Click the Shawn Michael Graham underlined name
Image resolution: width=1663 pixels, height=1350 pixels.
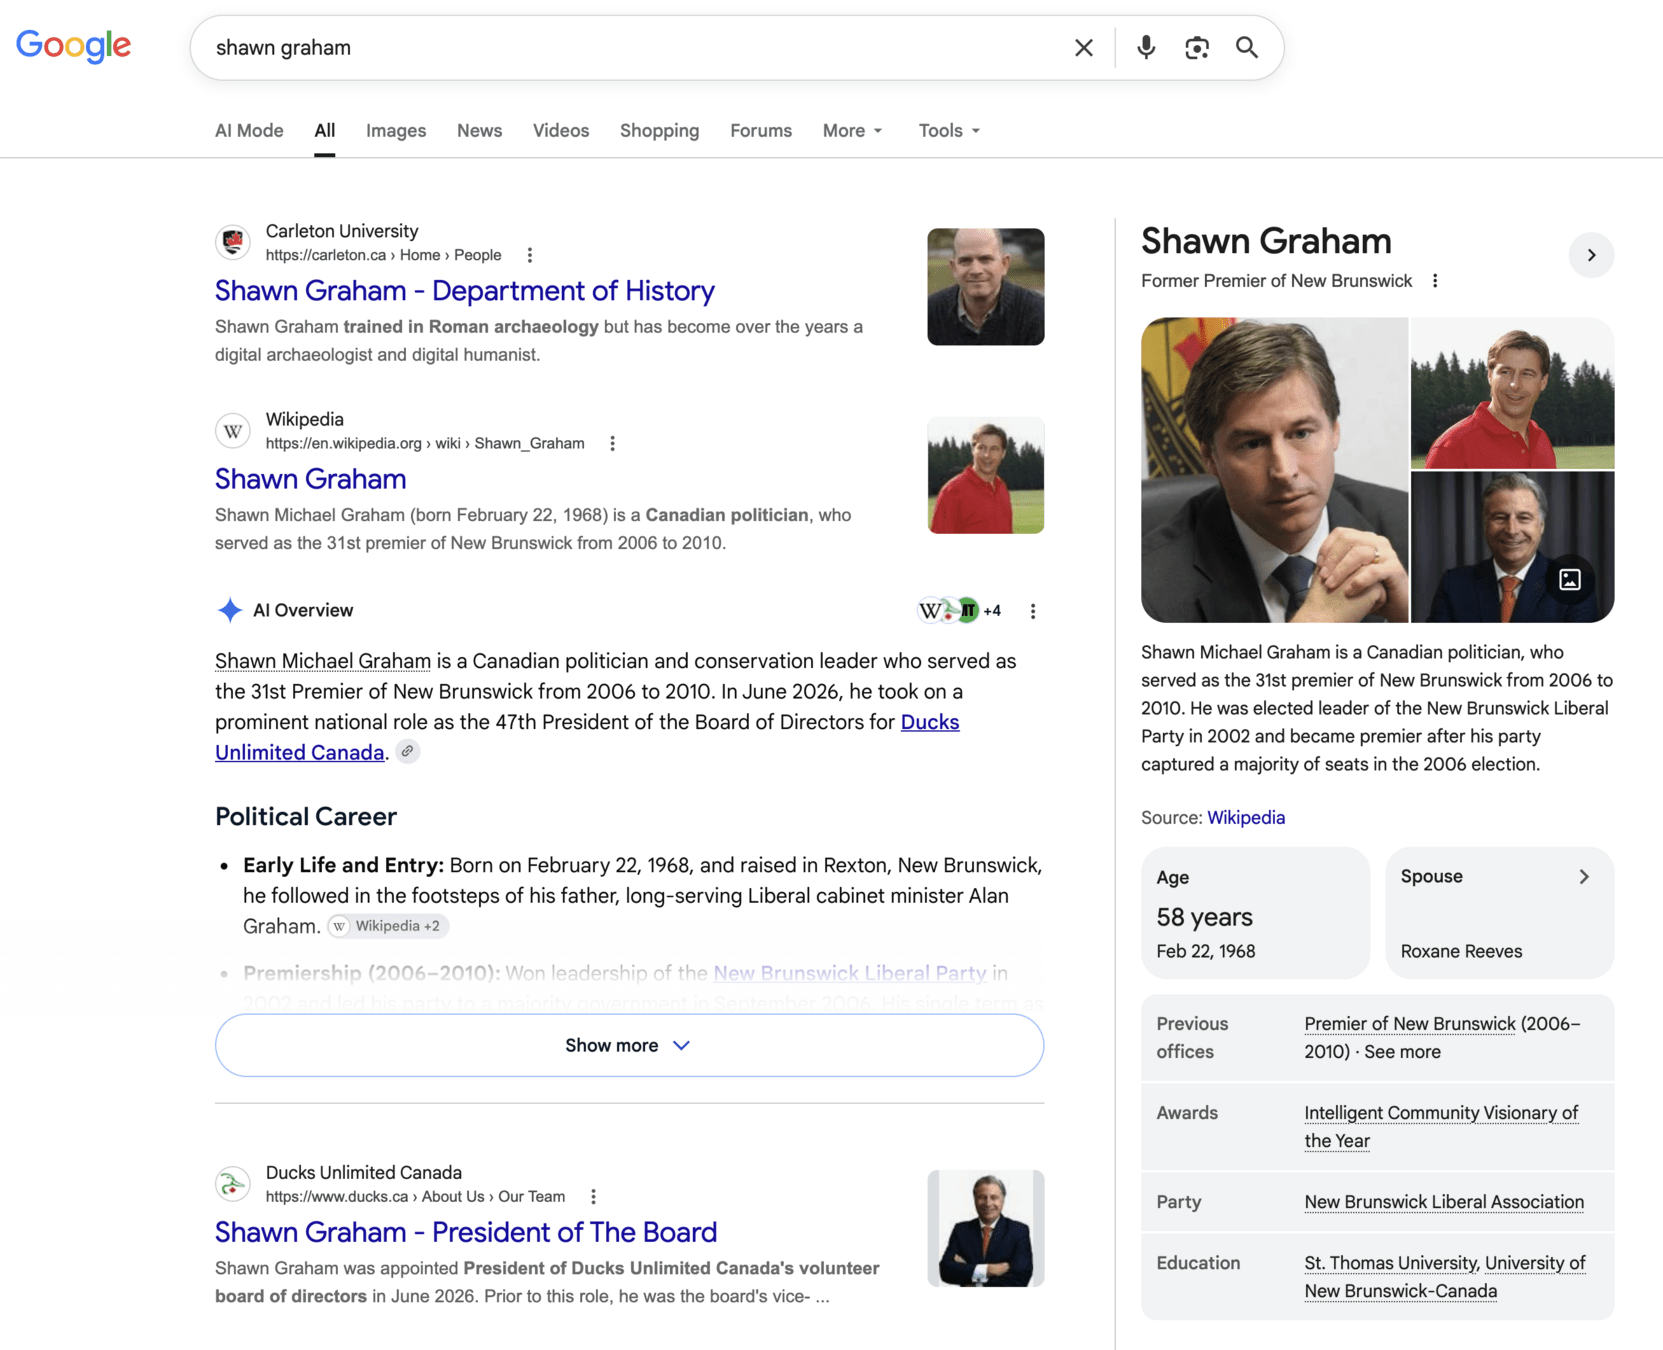pos(323,661)
